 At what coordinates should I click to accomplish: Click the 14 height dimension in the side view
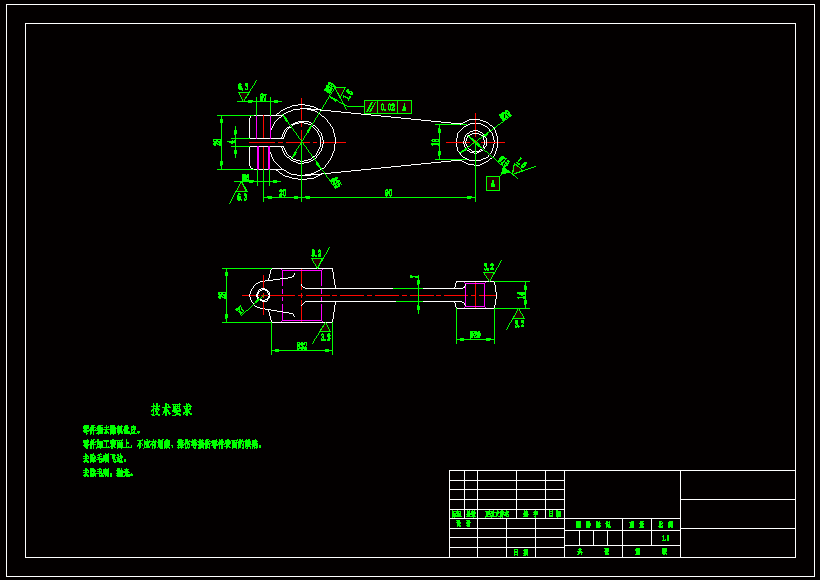click(x=520, y=295)
